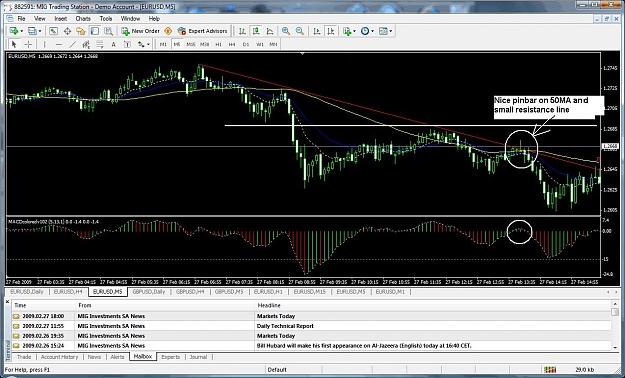This screenshot has width=625, height=378.
Task: Open the Insert menu
Action: coord(61,19)
